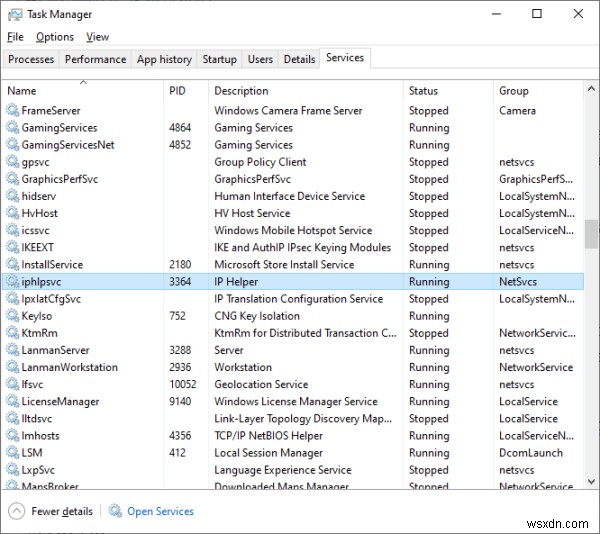Click the gear icon beside GamingServices
Viewport: 600px width, 534px height.
[12, 127]
